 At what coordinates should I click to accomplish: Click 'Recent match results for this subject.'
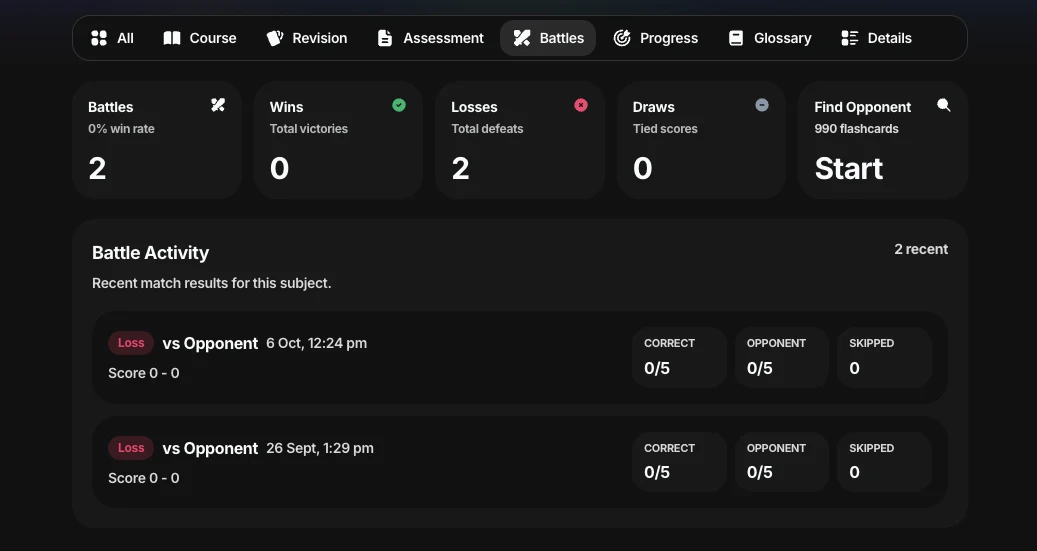pos(212,283)
